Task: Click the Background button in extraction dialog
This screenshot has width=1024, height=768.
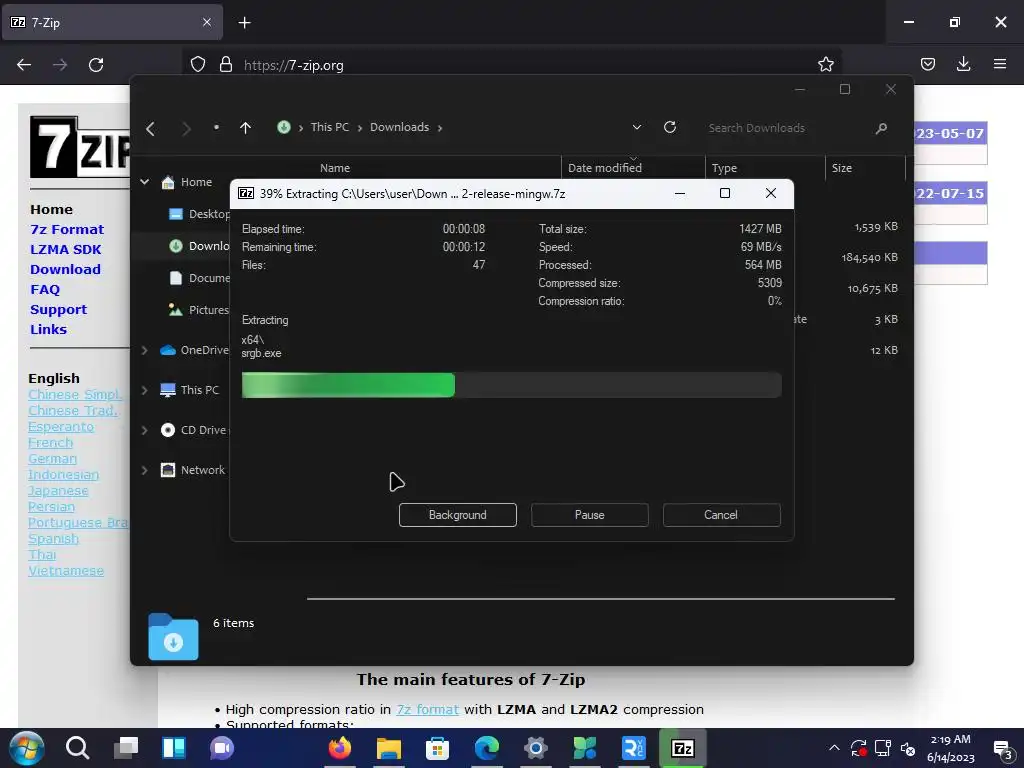Action: pos(457,515)
